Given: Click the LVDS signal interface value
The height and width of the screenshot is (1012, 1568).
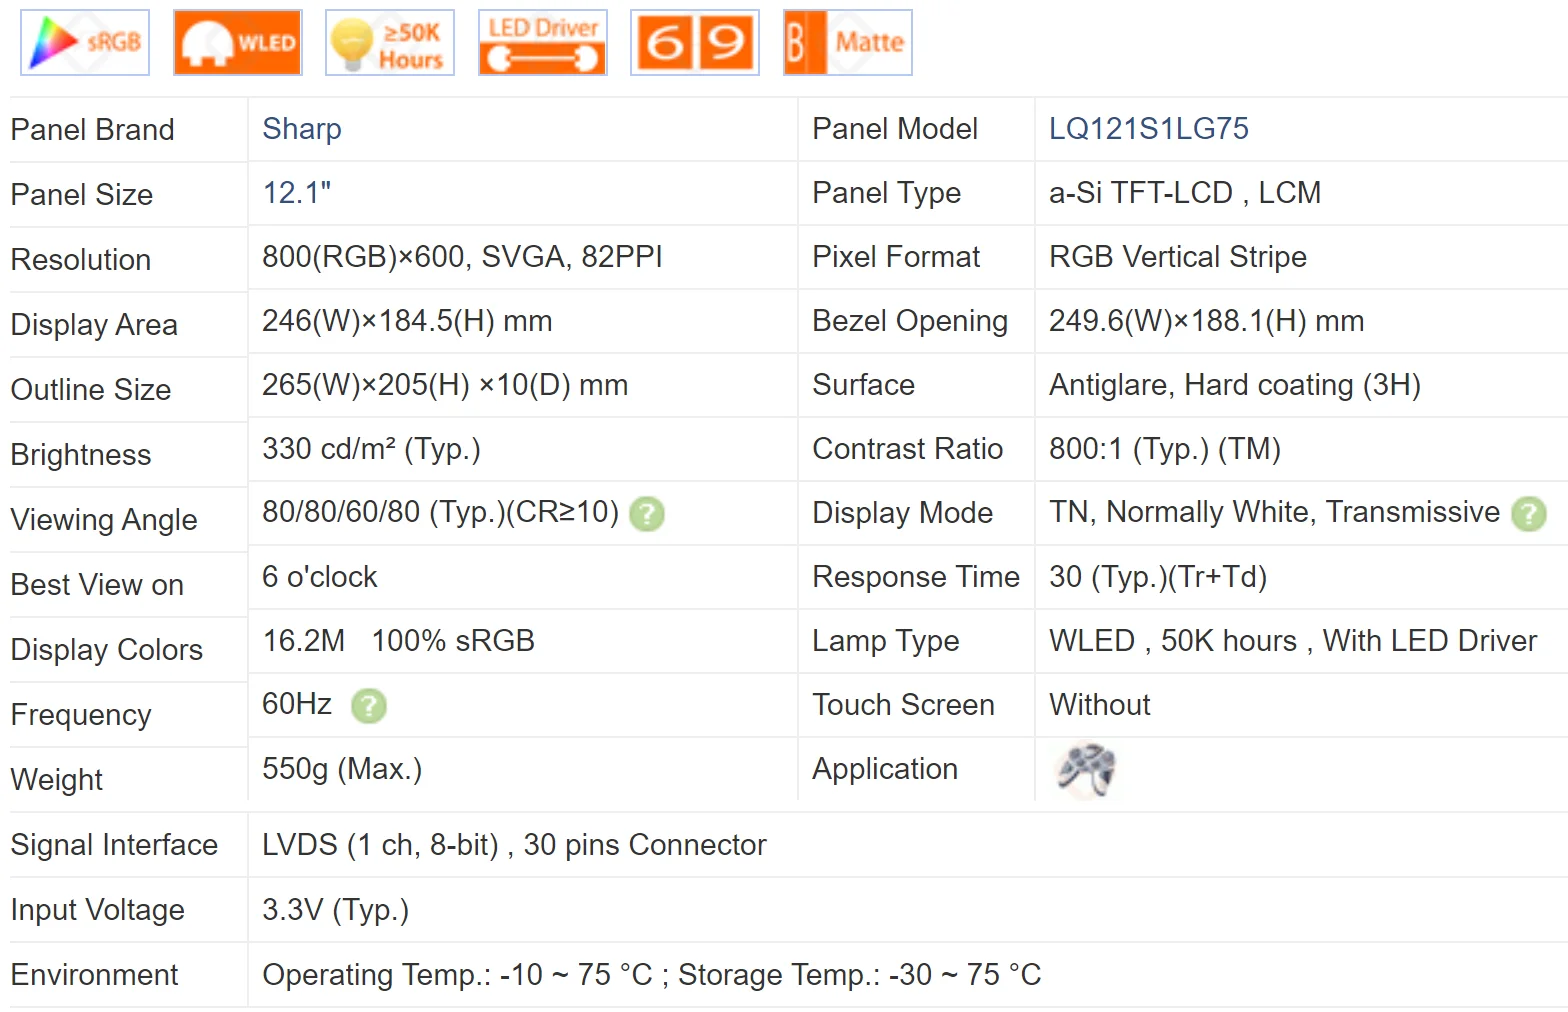Looking at the screenshot, I should click(x=513, y=845).
